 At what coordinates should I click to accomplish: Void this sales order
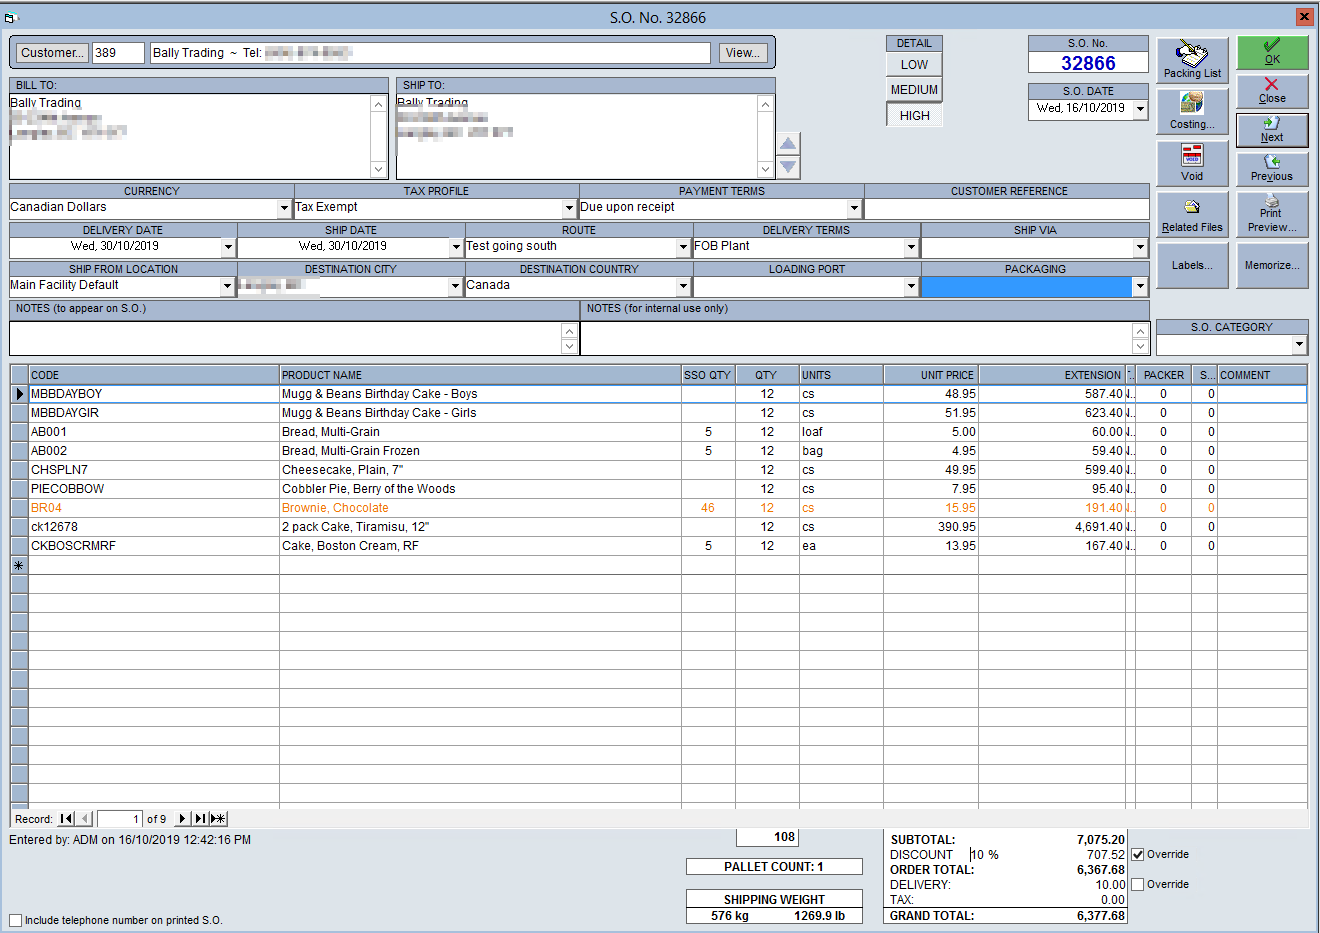(x=1192, y=163)
